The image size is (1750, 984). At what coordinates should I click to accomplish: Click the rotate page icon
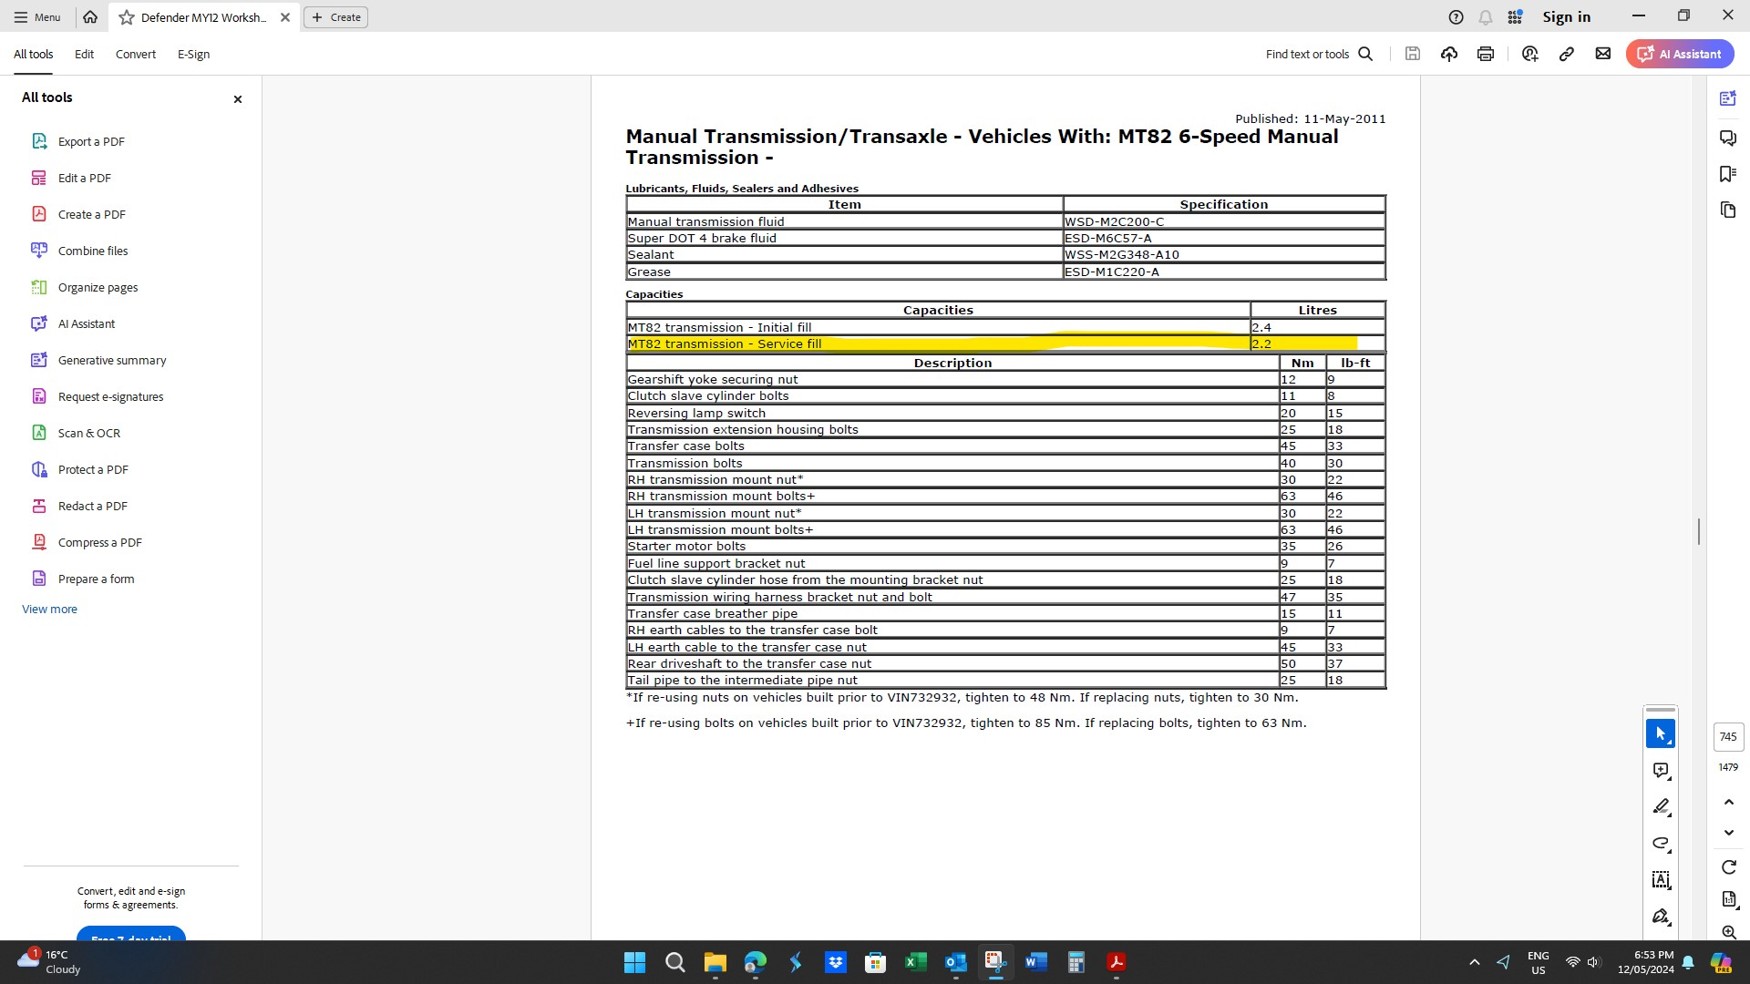1728,867
